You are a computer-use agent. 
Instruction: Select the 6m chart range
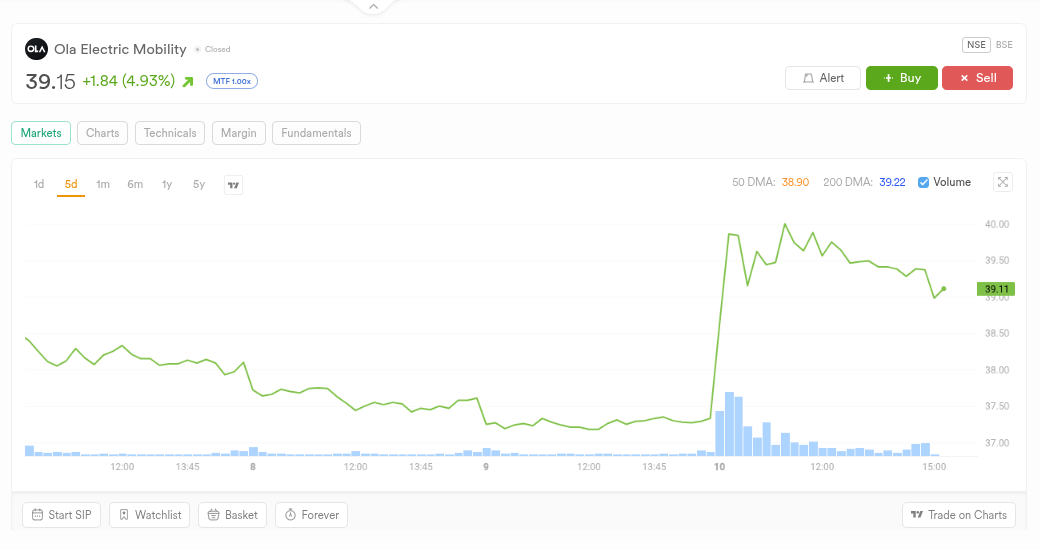(x=135, y=184)
